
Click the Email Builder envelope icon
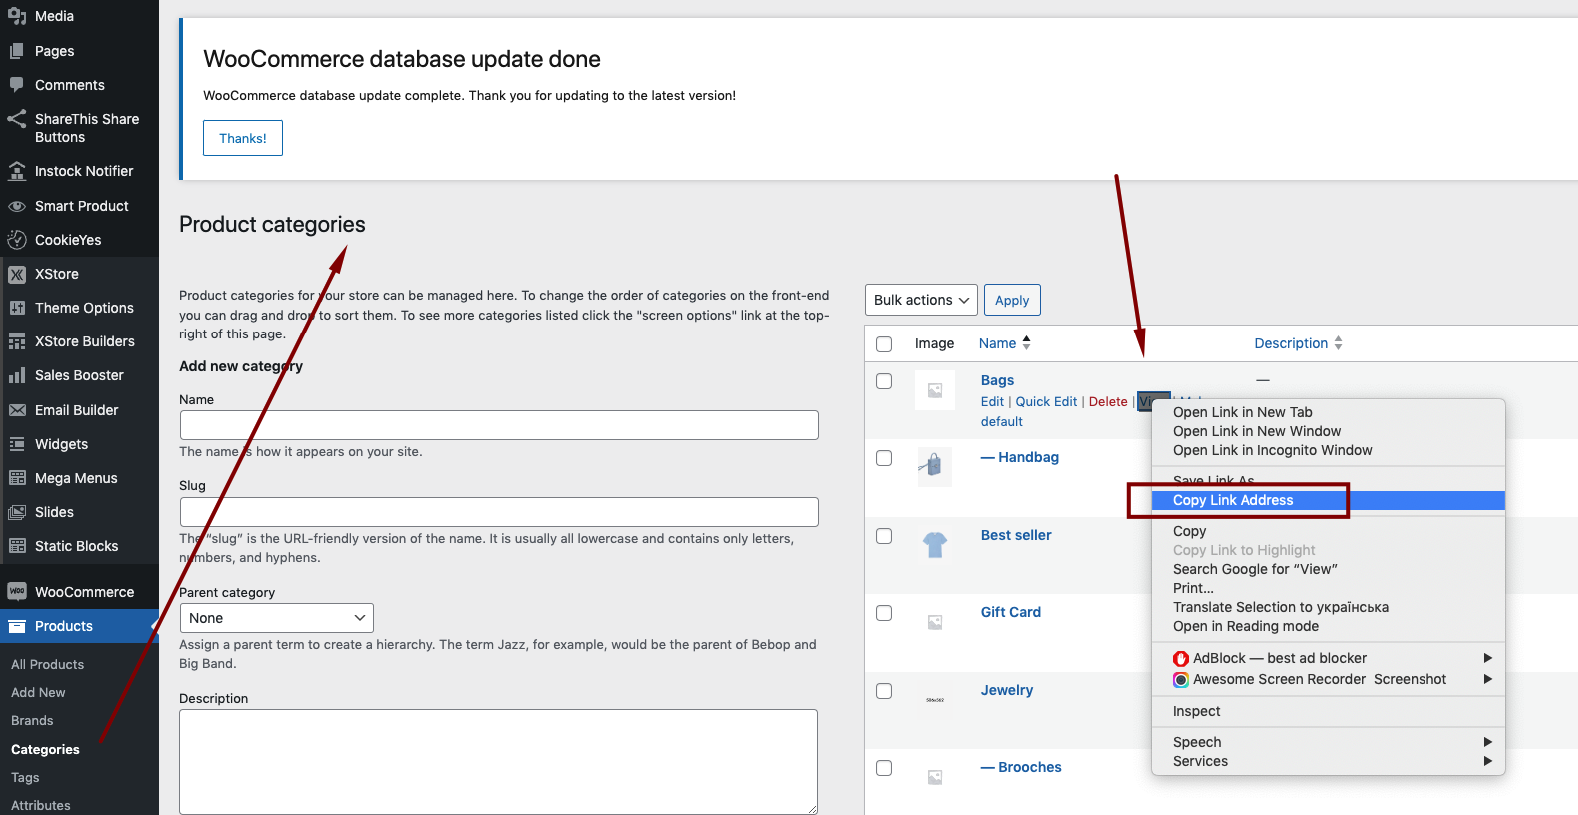pos(17,410)
